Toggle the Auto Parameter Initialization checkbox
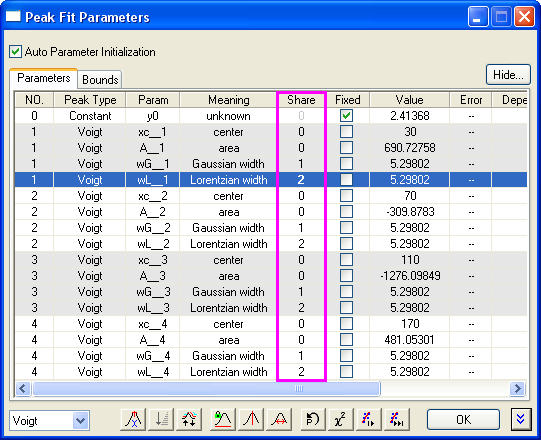Viewport: 541px width, 440px height. pos(15,52)
